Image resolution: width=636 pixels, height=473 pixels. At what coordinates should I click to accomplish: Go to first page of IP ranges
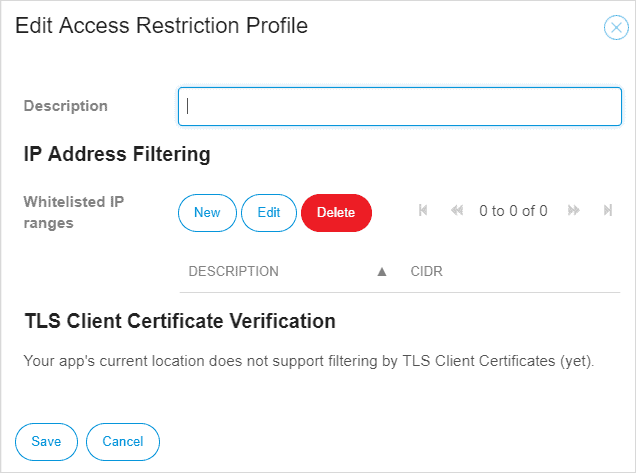[423, 211]
